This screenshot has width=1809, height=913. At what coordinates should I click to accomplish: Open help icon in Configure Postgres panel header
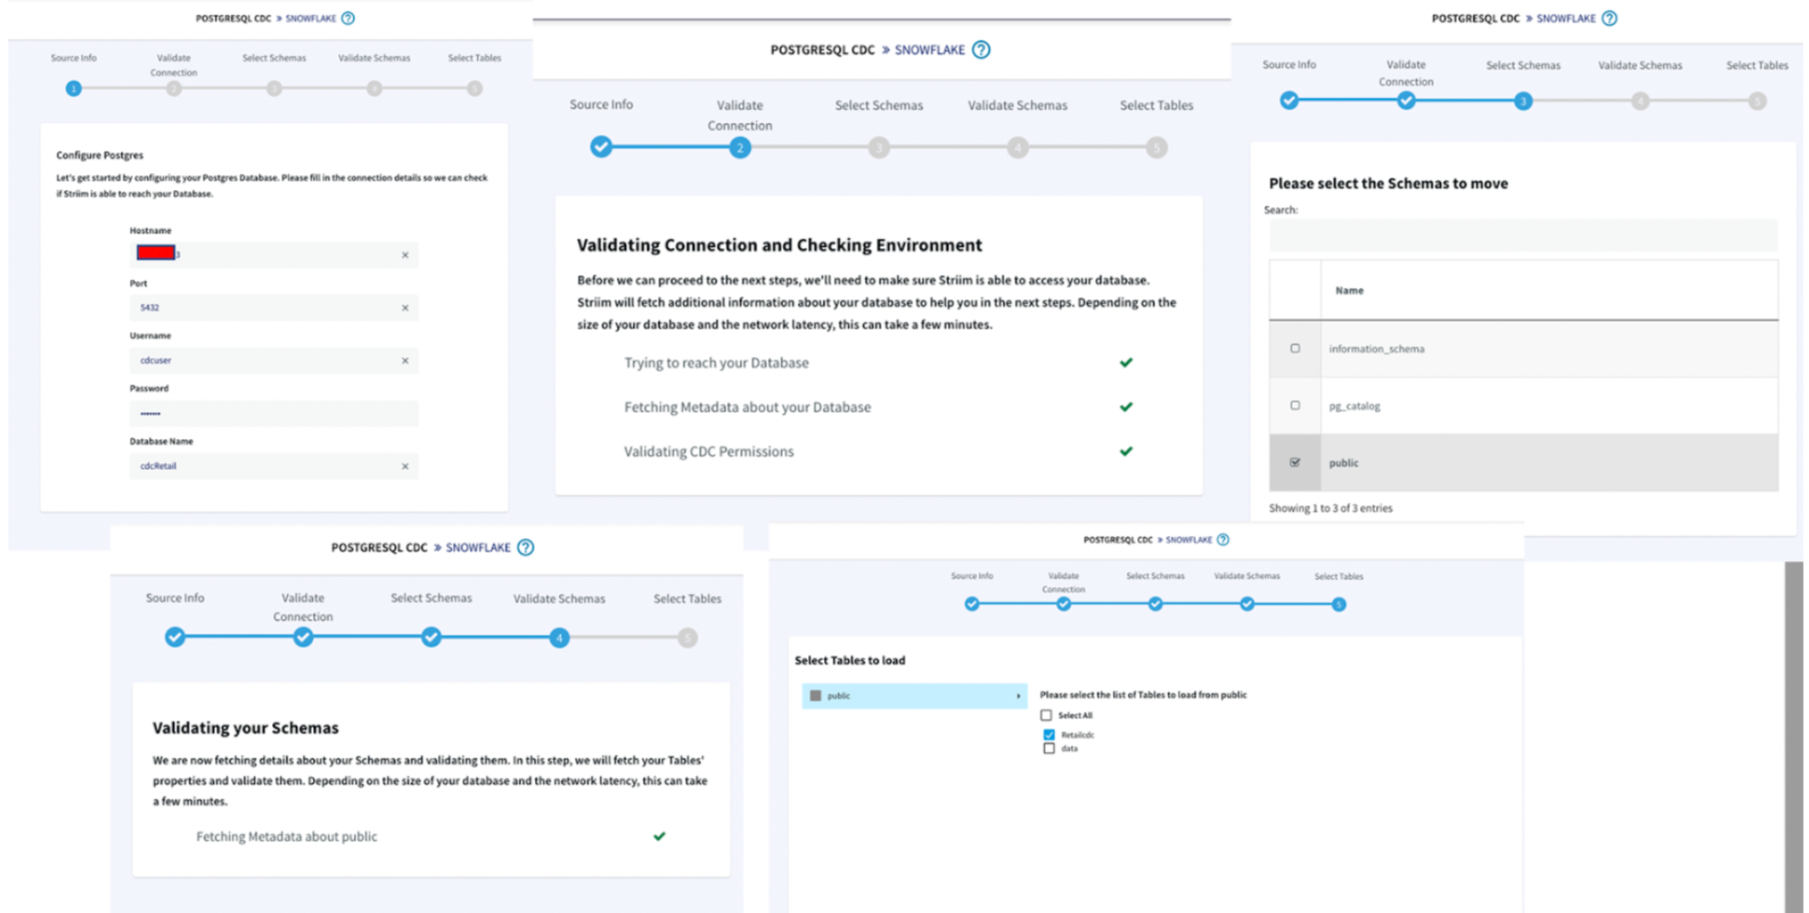[x=348, y=18]
